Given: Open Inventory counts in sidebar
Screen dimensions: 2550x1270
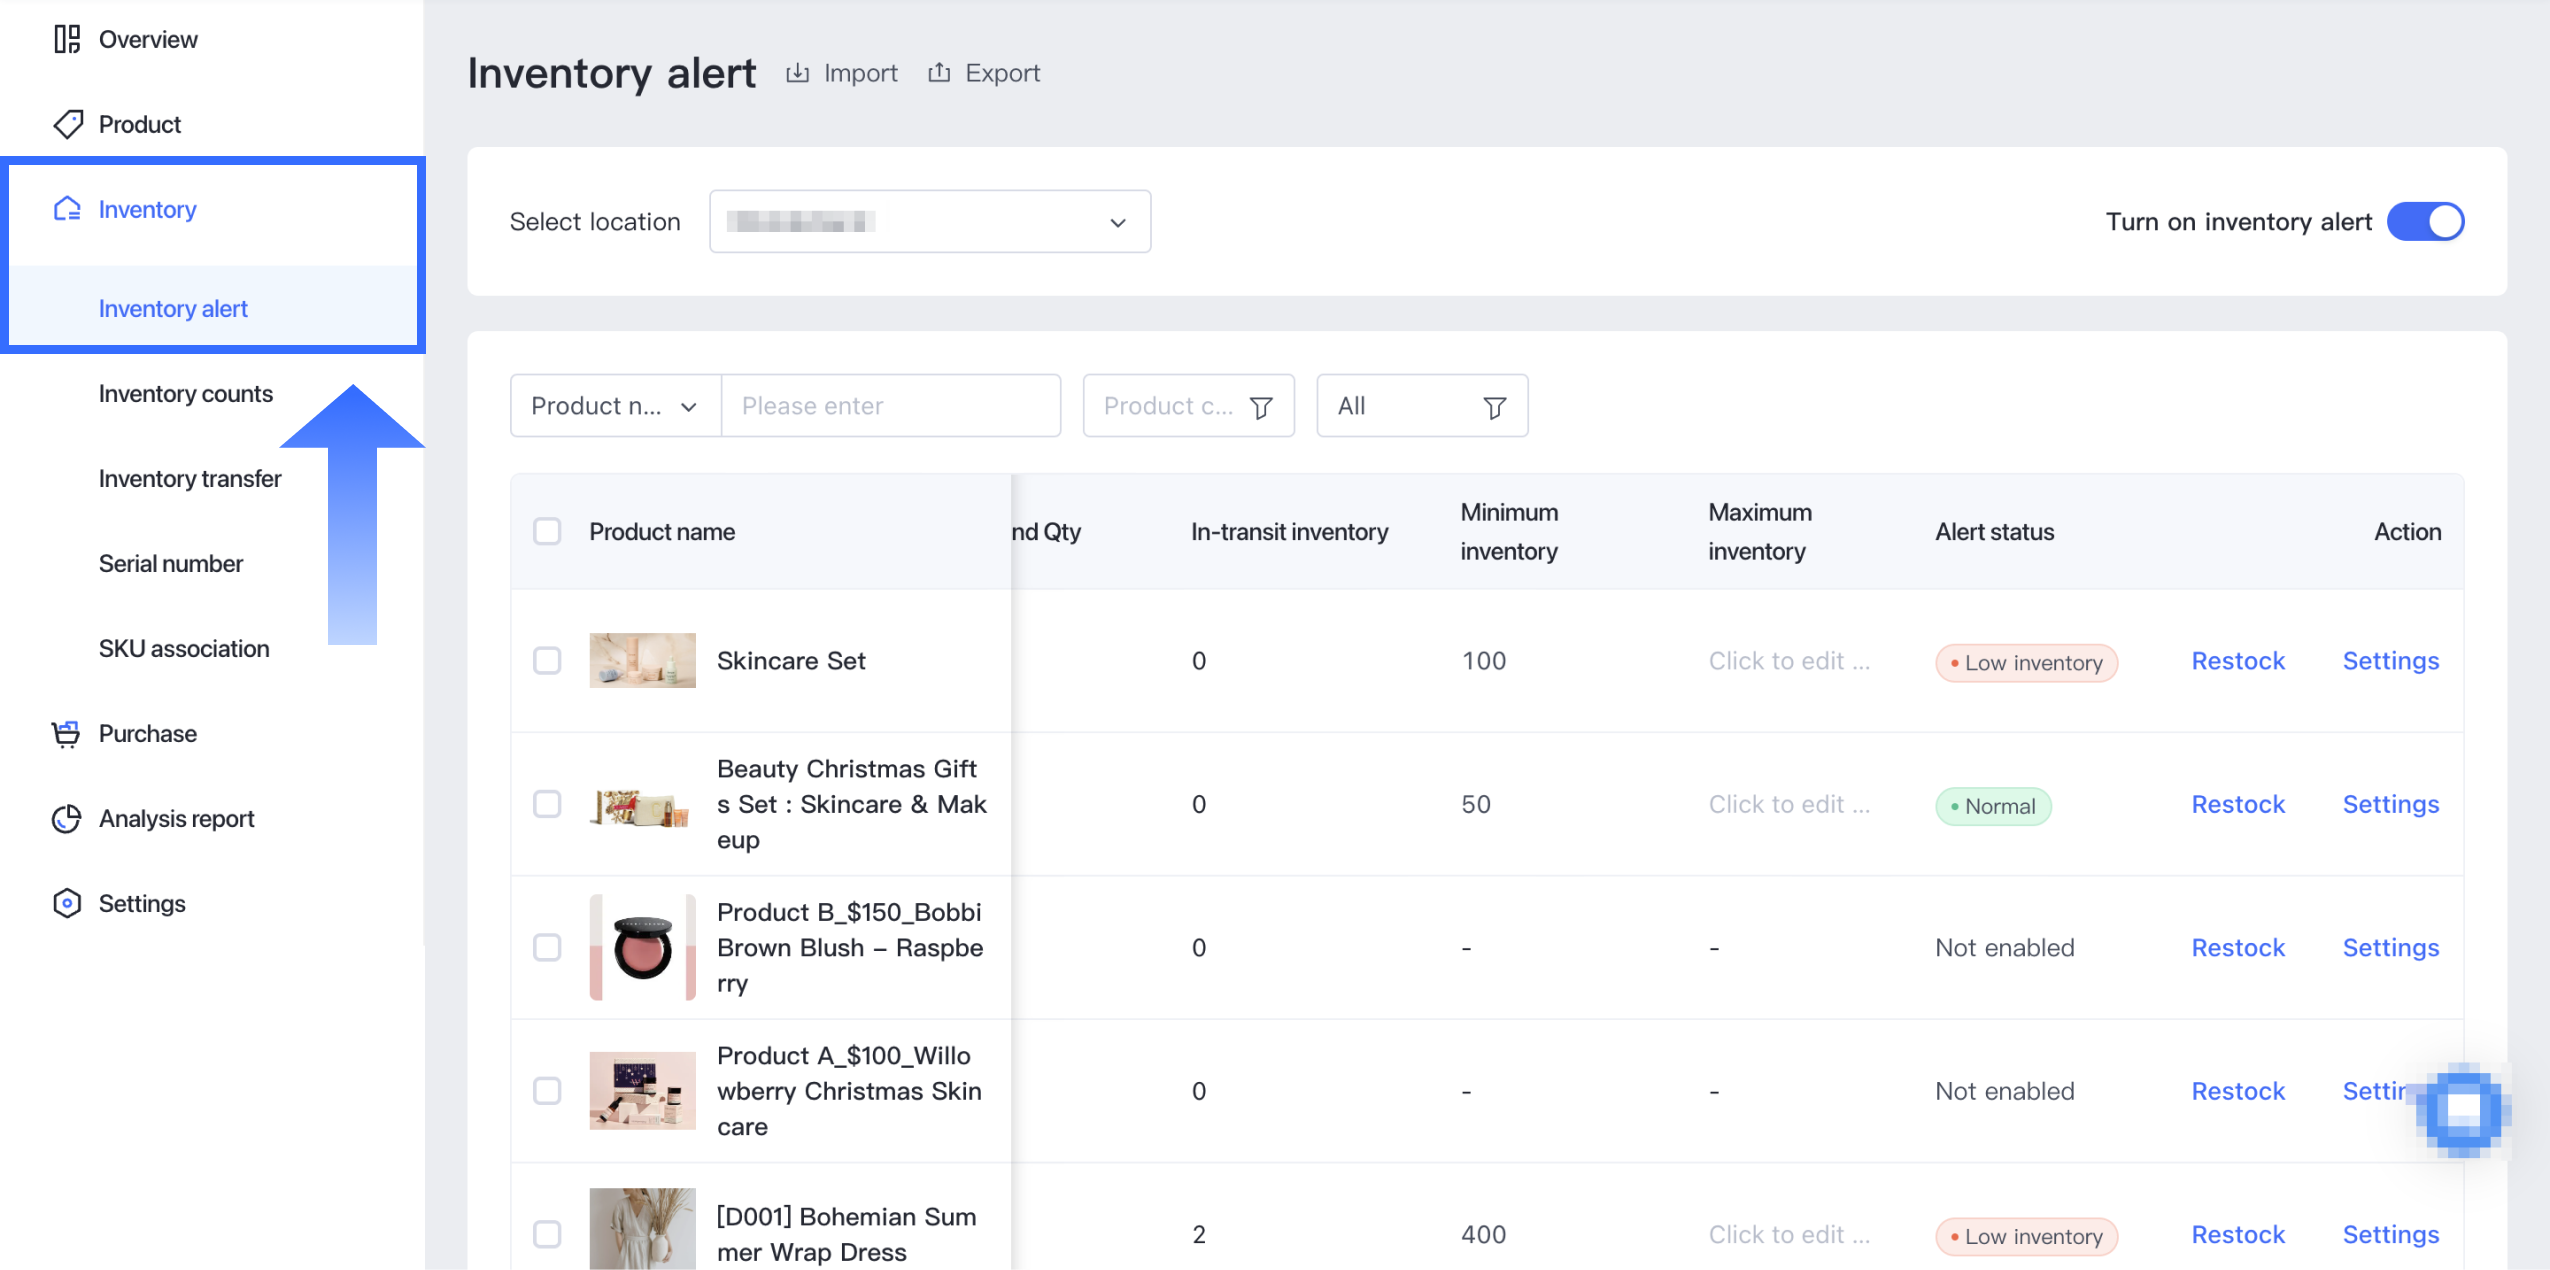Looking at the screenshot, I should 185,394.
